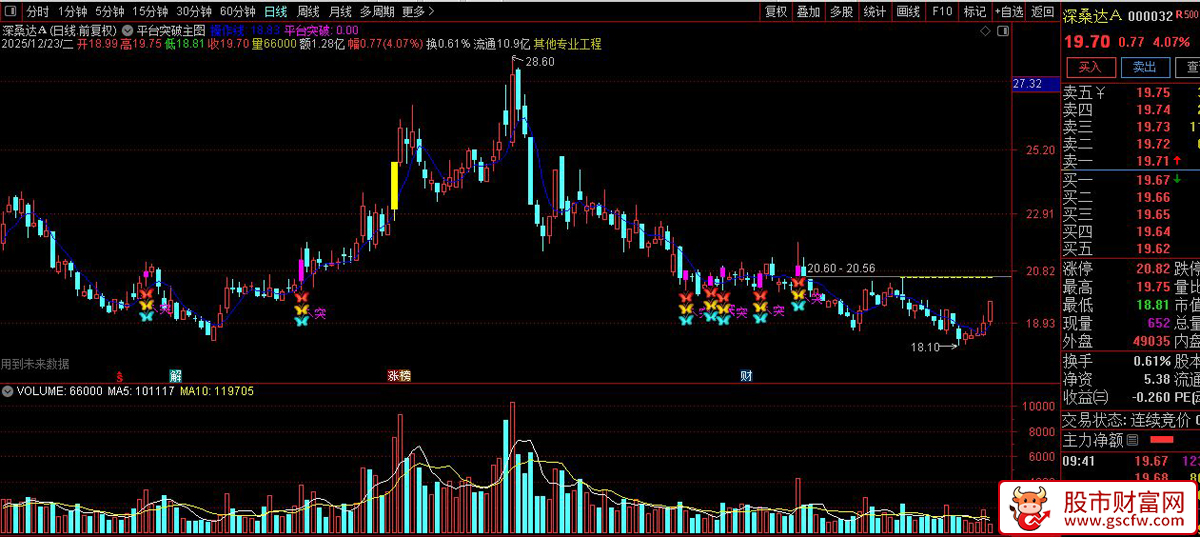Click the 深桑达A name in the quote panel
1200x537 pixels.
click(1092, 15)
